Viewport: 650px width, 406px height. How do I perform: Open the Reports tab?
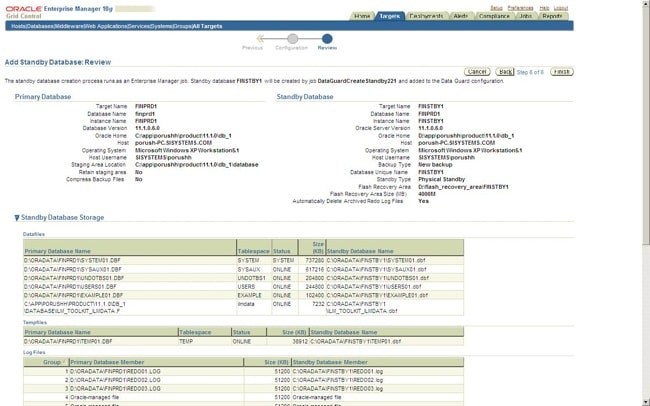(552, 16)
